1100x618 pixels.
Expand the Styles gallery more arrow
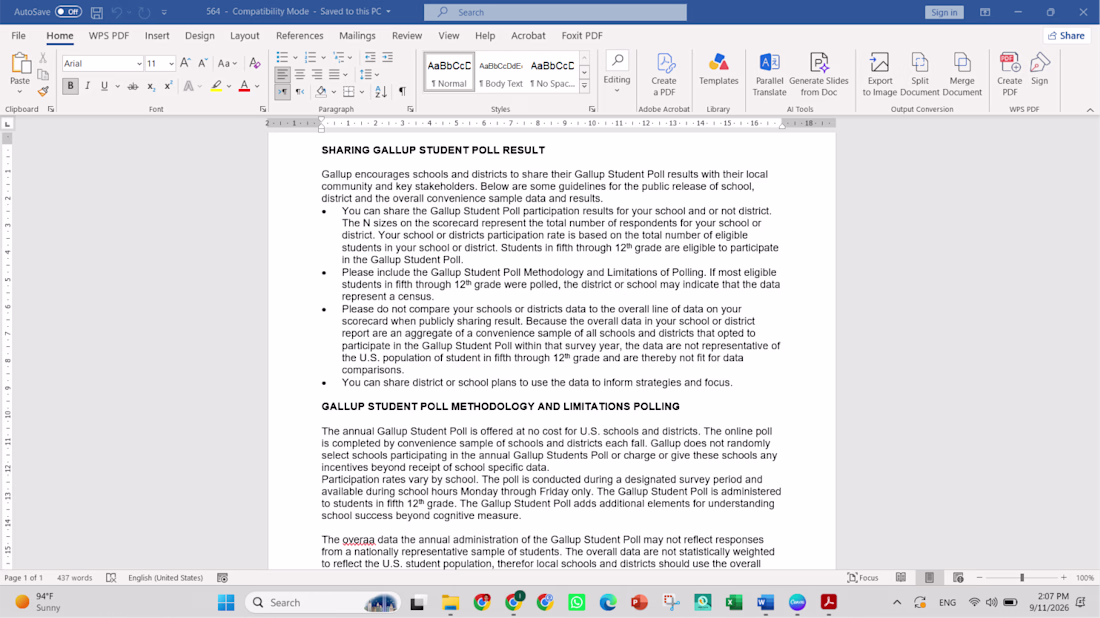[x=584, y=86]
